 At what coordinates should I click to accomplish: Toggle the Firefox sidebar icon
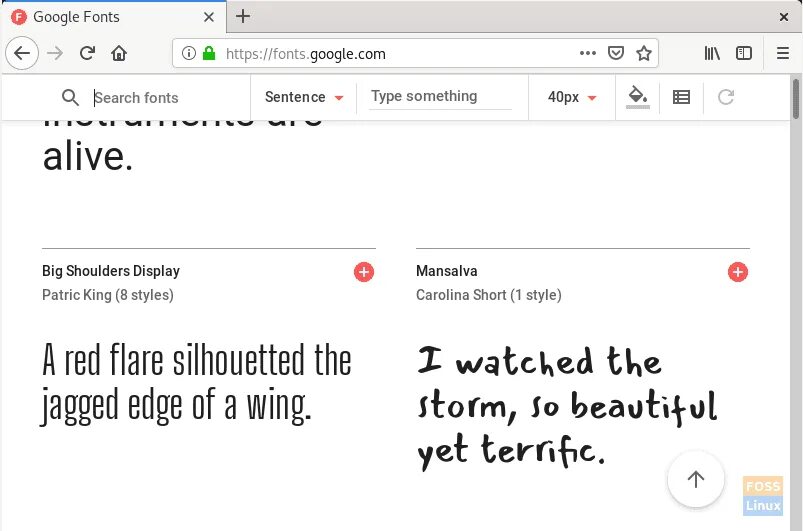tap(744, 53)
